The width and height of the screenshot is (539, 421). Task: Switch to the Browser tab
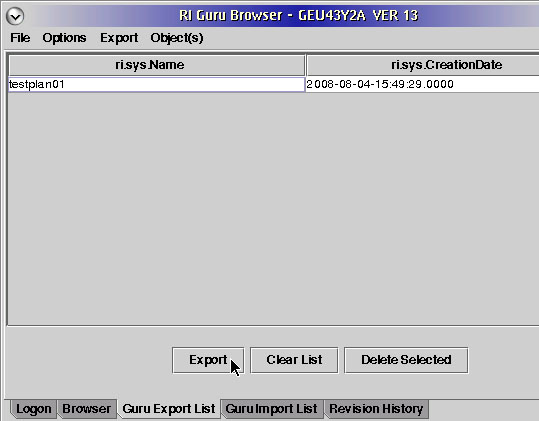click(x=87, y=409)
